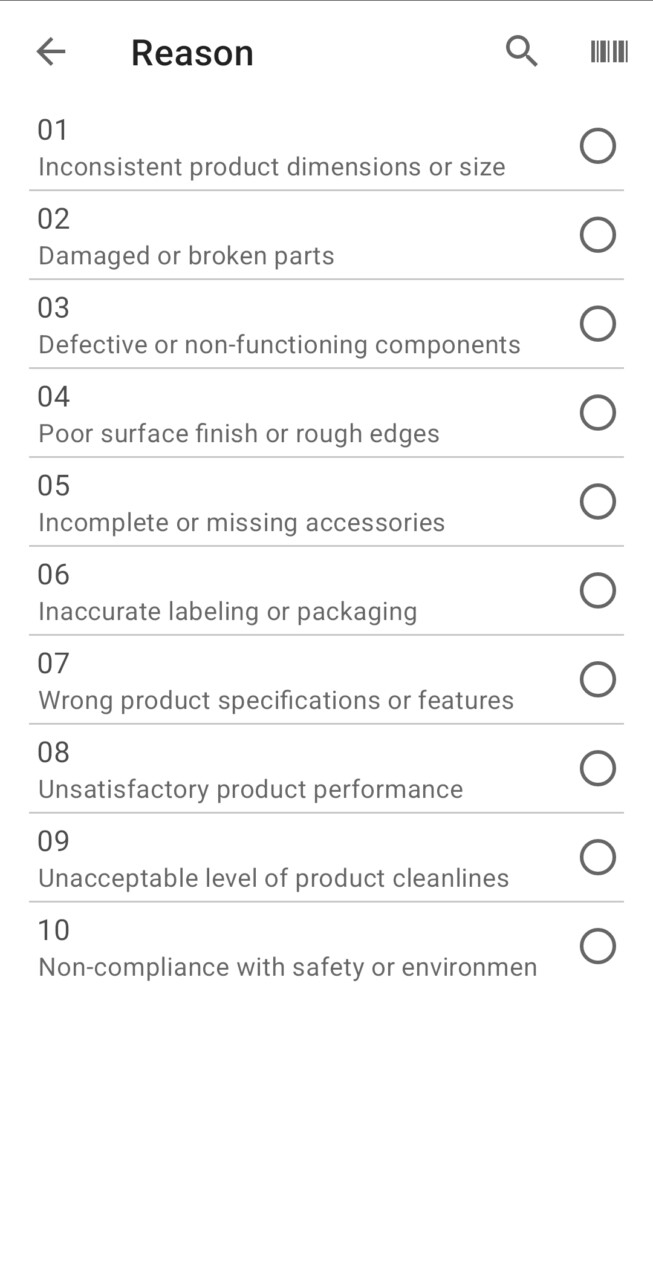Tap the Reason page title
This screenshot has width=653, height=1280.
pos(192,53)
